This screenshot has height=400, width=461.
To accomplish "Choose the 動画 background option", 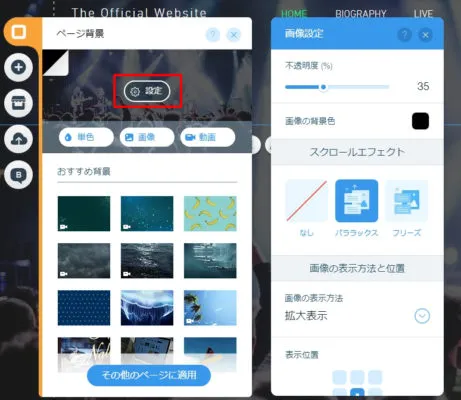I will (x=208, y=137).
